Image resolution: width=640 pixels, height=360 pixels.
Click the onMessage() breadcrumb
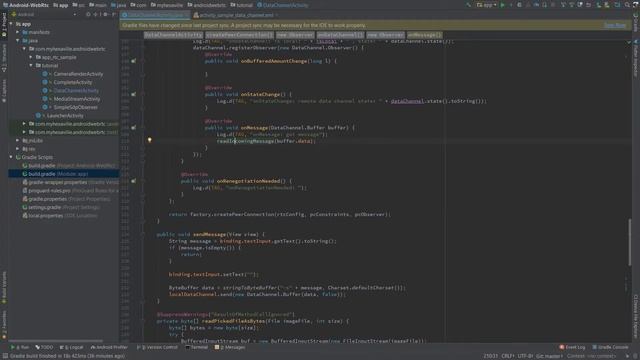click(424, 35)
